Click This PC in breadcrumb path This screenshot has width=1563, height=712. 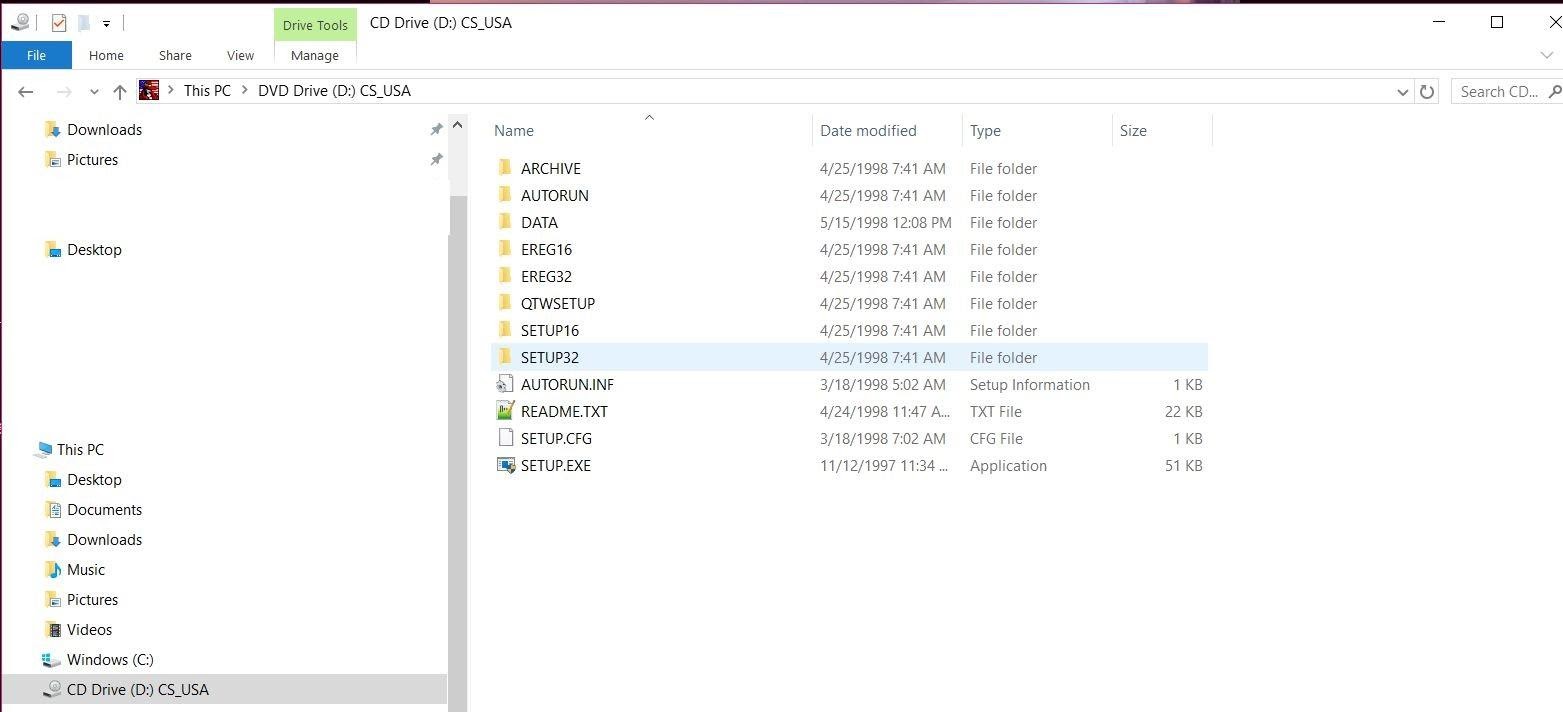pos(207,90)
